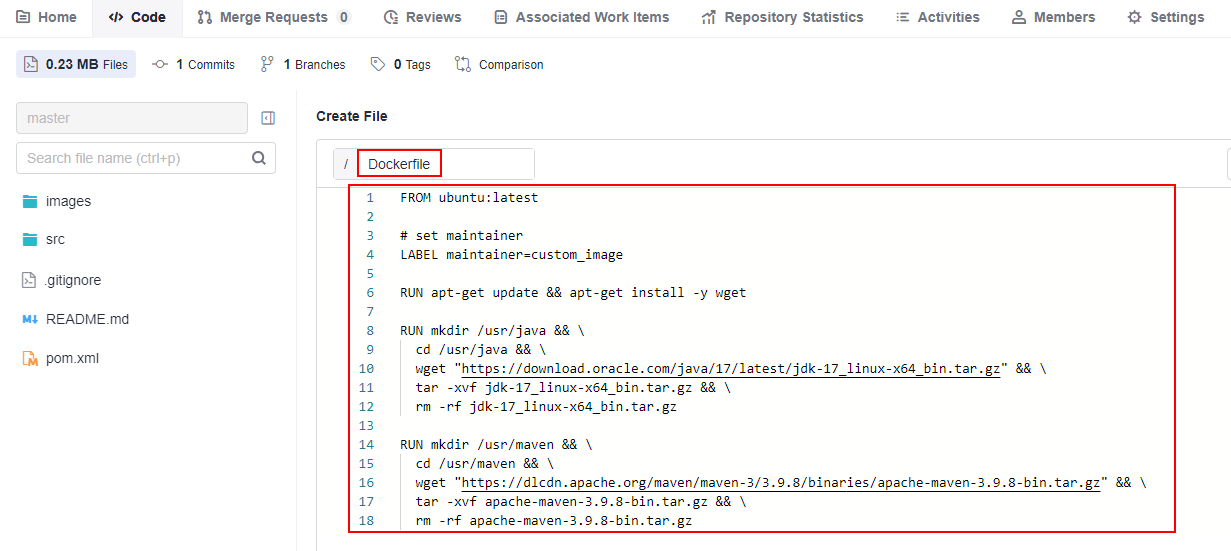Click the search magnifier icon

tap(259, 158)
